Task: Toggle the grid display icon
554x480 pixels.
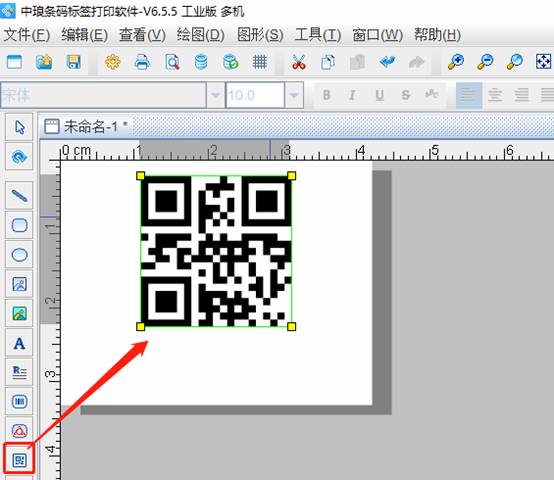Action: coord(260,62)
